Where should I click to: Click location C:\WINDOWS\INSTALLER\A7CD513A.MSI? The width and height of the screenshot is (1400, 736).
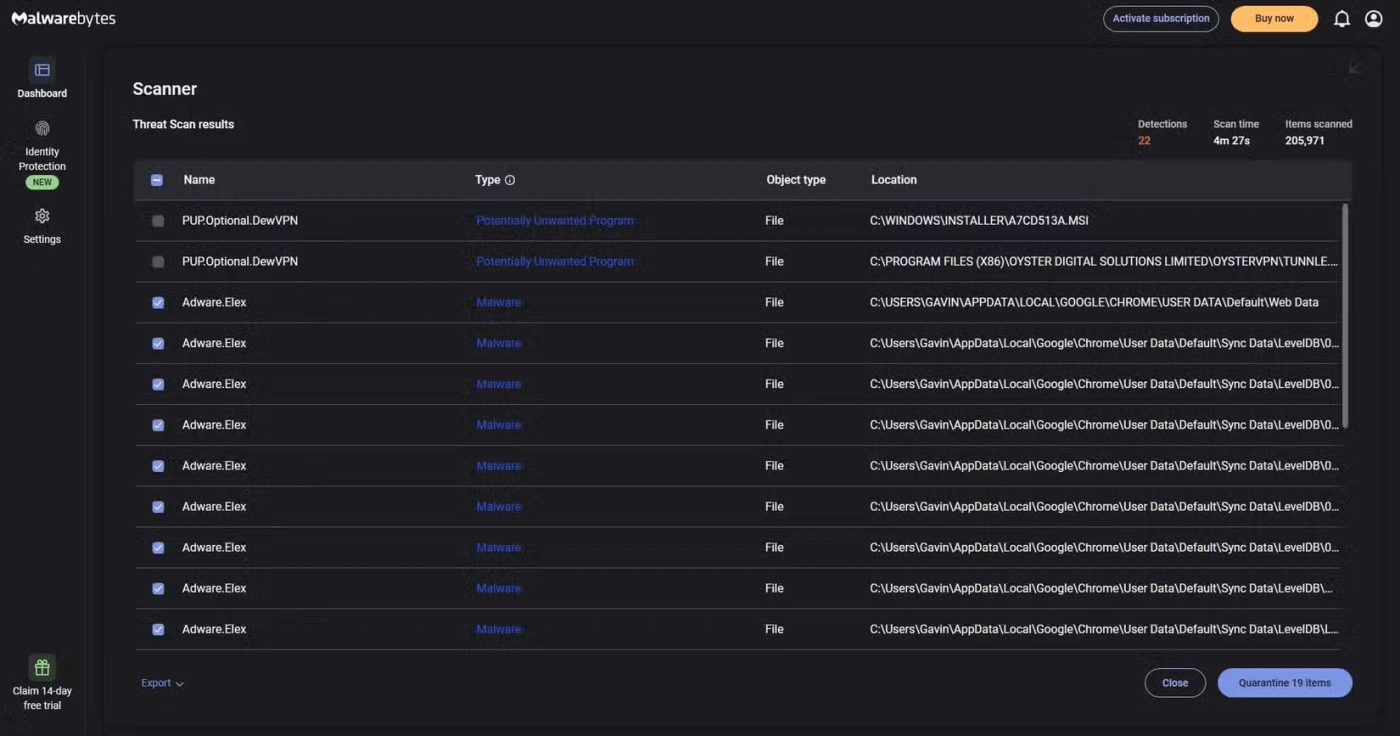click(979, 221)
